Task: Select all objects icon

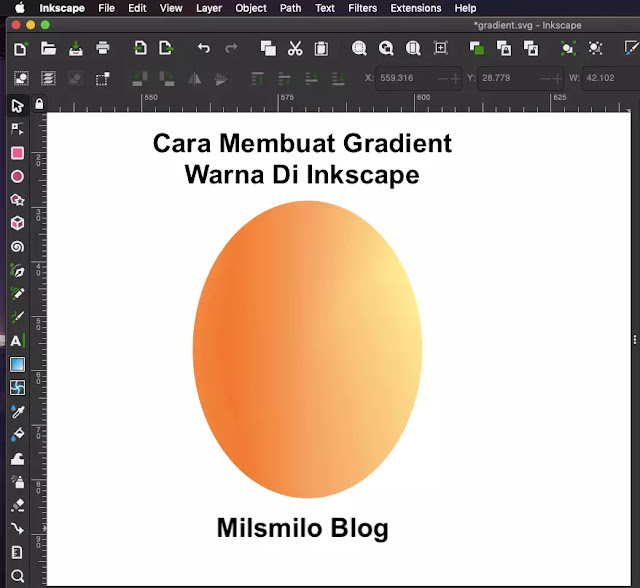Action: pyautogui.click(x=21, y=78)
